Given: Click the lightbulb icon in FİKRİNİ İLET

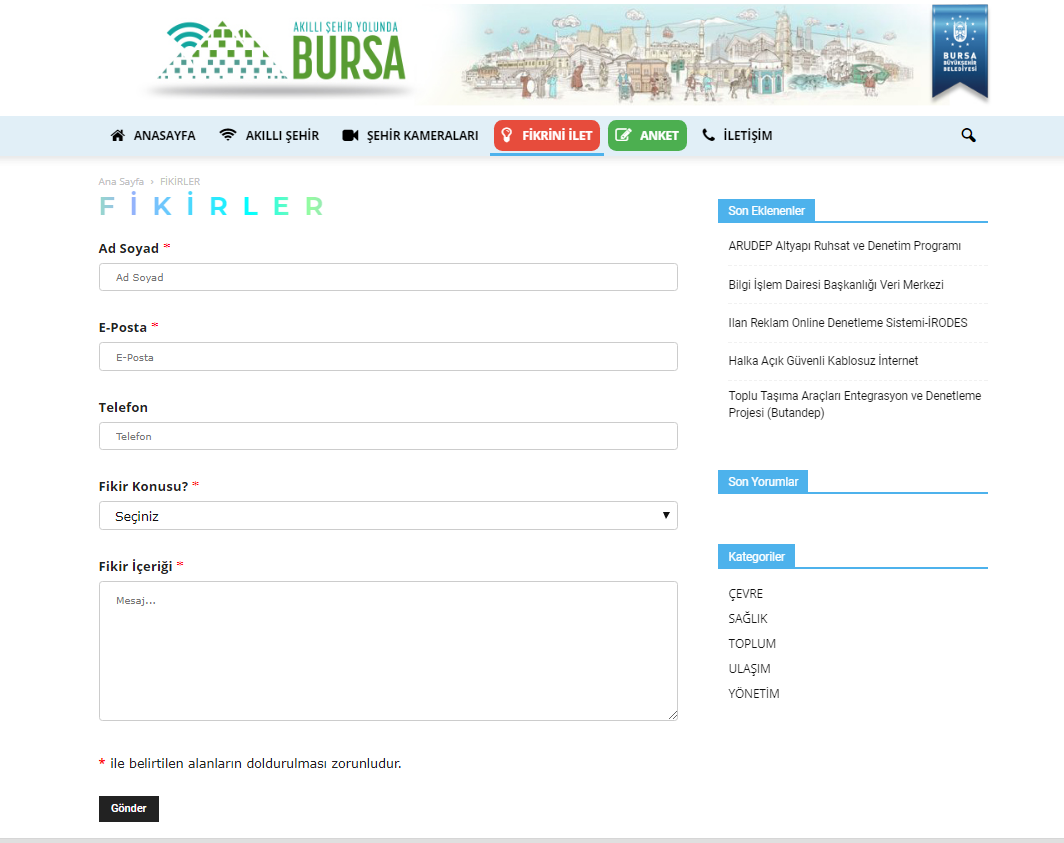Looking at the screenshot, I should point(507,135).
